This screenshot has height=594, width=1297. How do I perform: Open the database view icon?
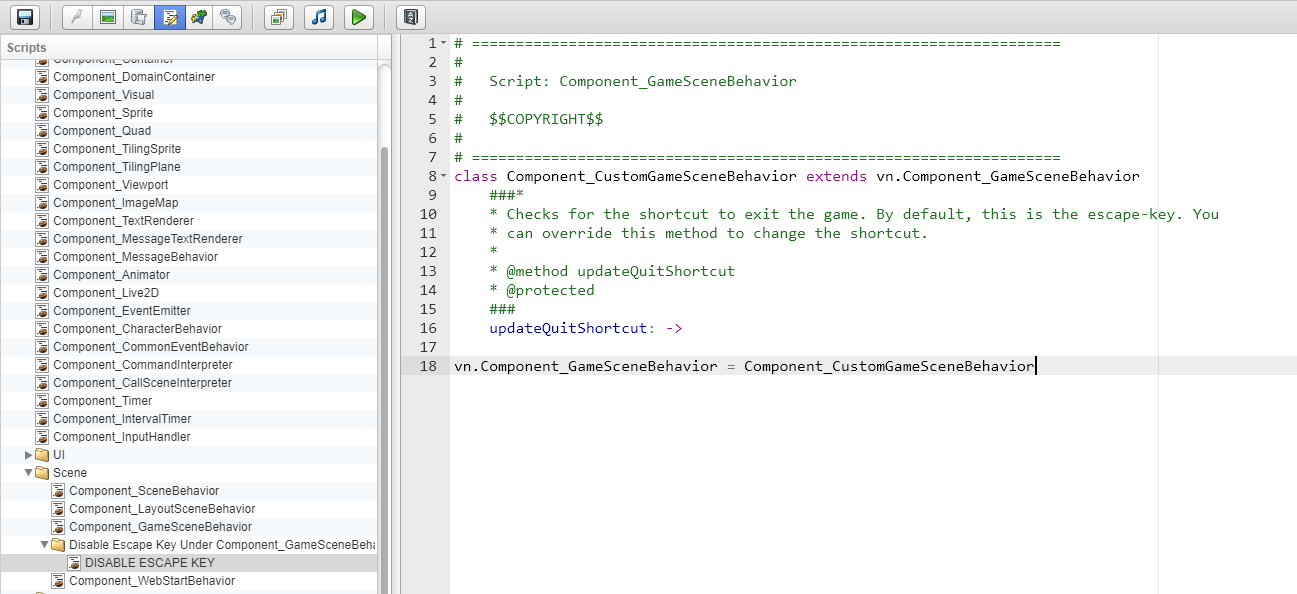(139, 17)
